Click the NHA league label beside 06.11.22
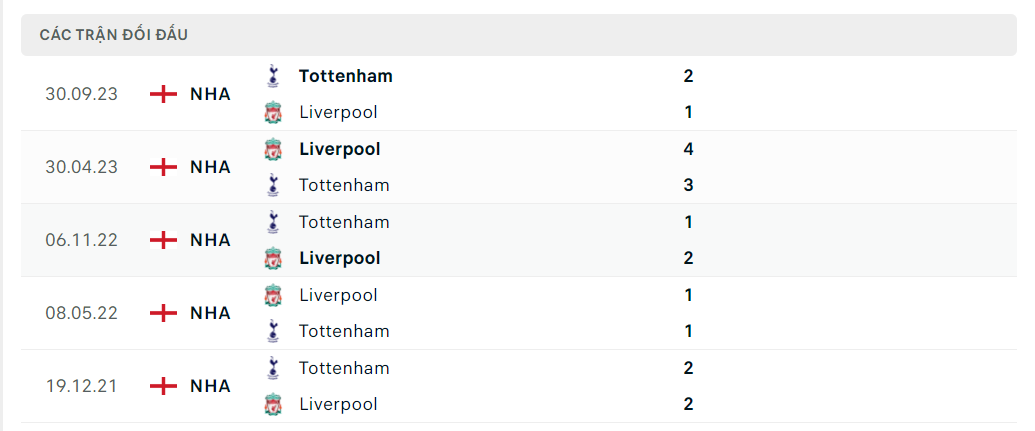Image resolution: width=1035 pixels, height=431 pixels. (210, 240)
